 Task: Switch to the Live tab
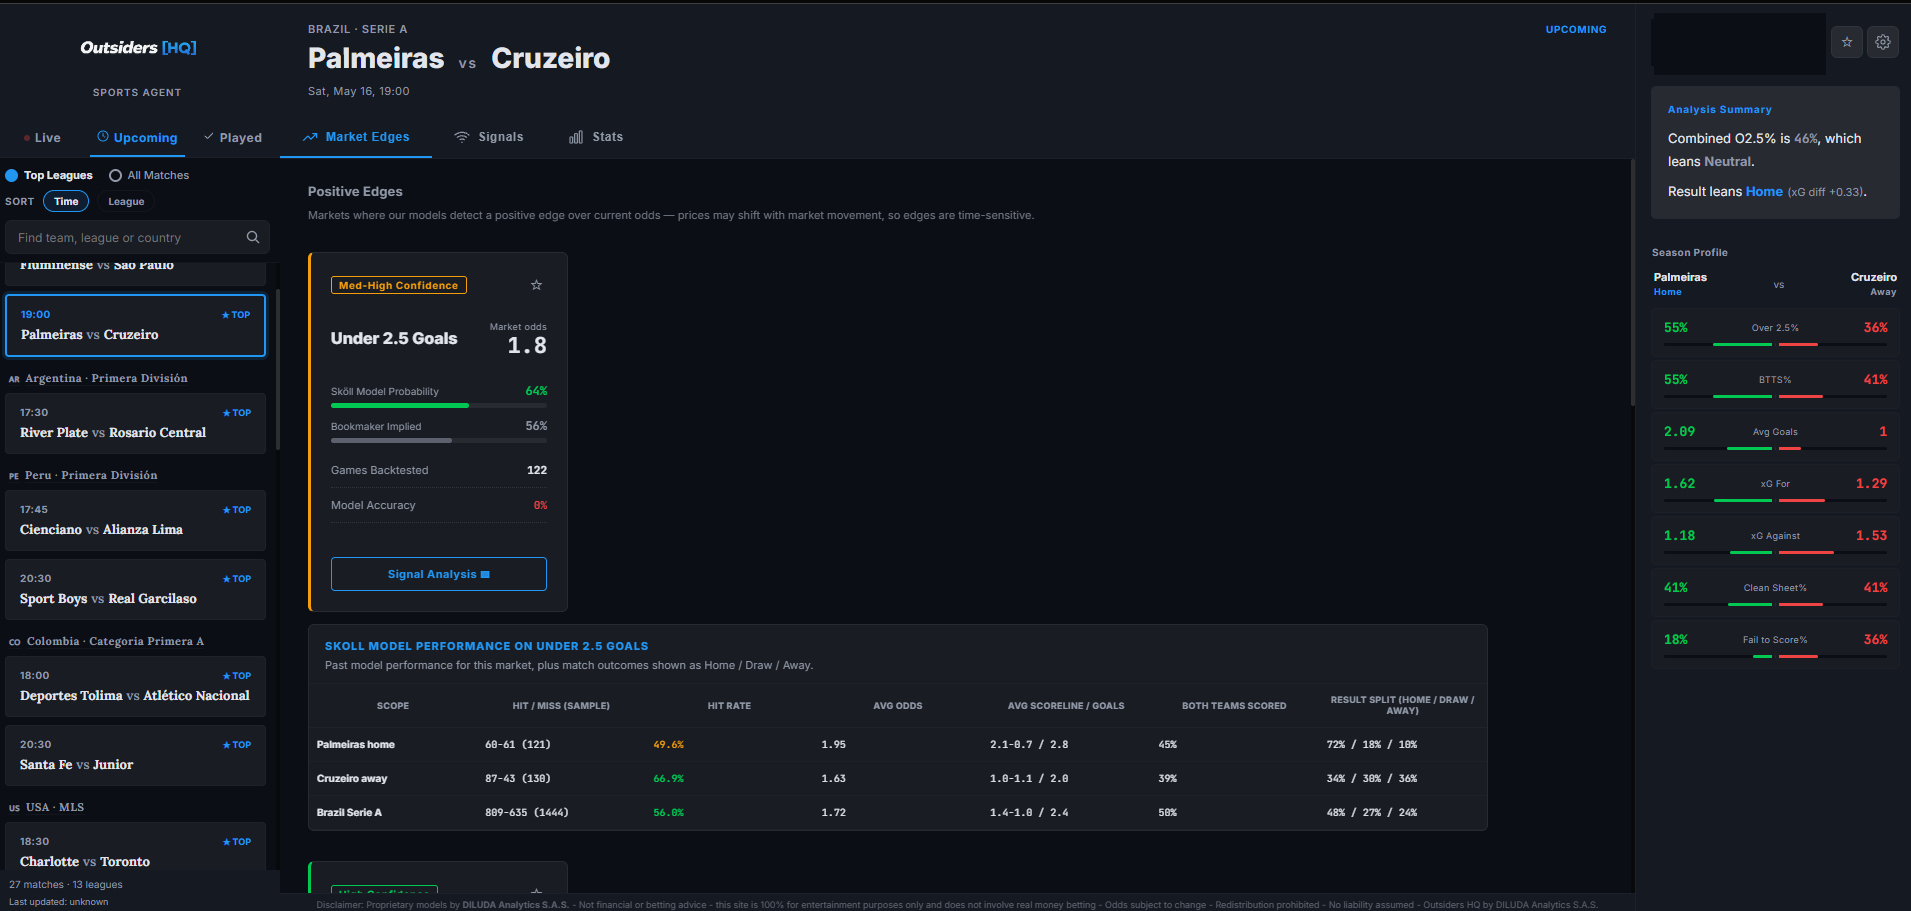tap(42, 138)
